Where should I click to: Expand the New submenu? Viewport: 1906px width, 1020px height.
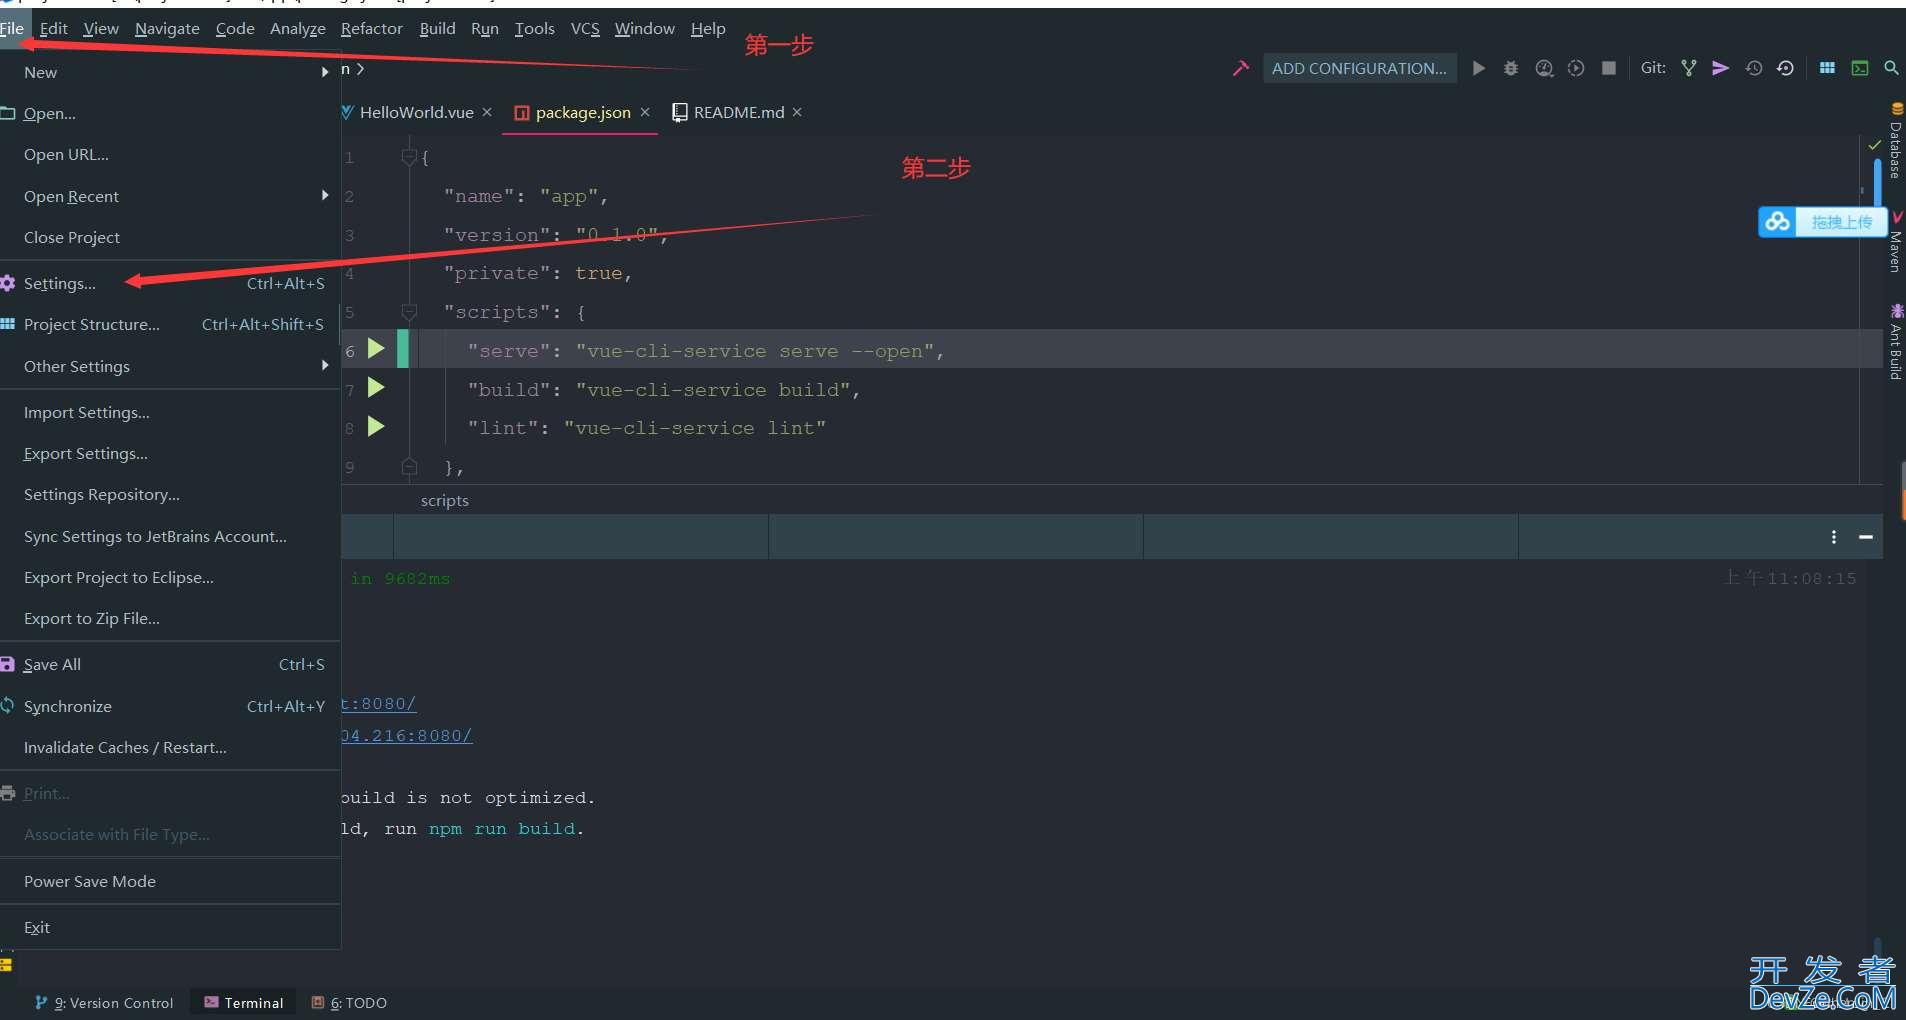point(170,72)
